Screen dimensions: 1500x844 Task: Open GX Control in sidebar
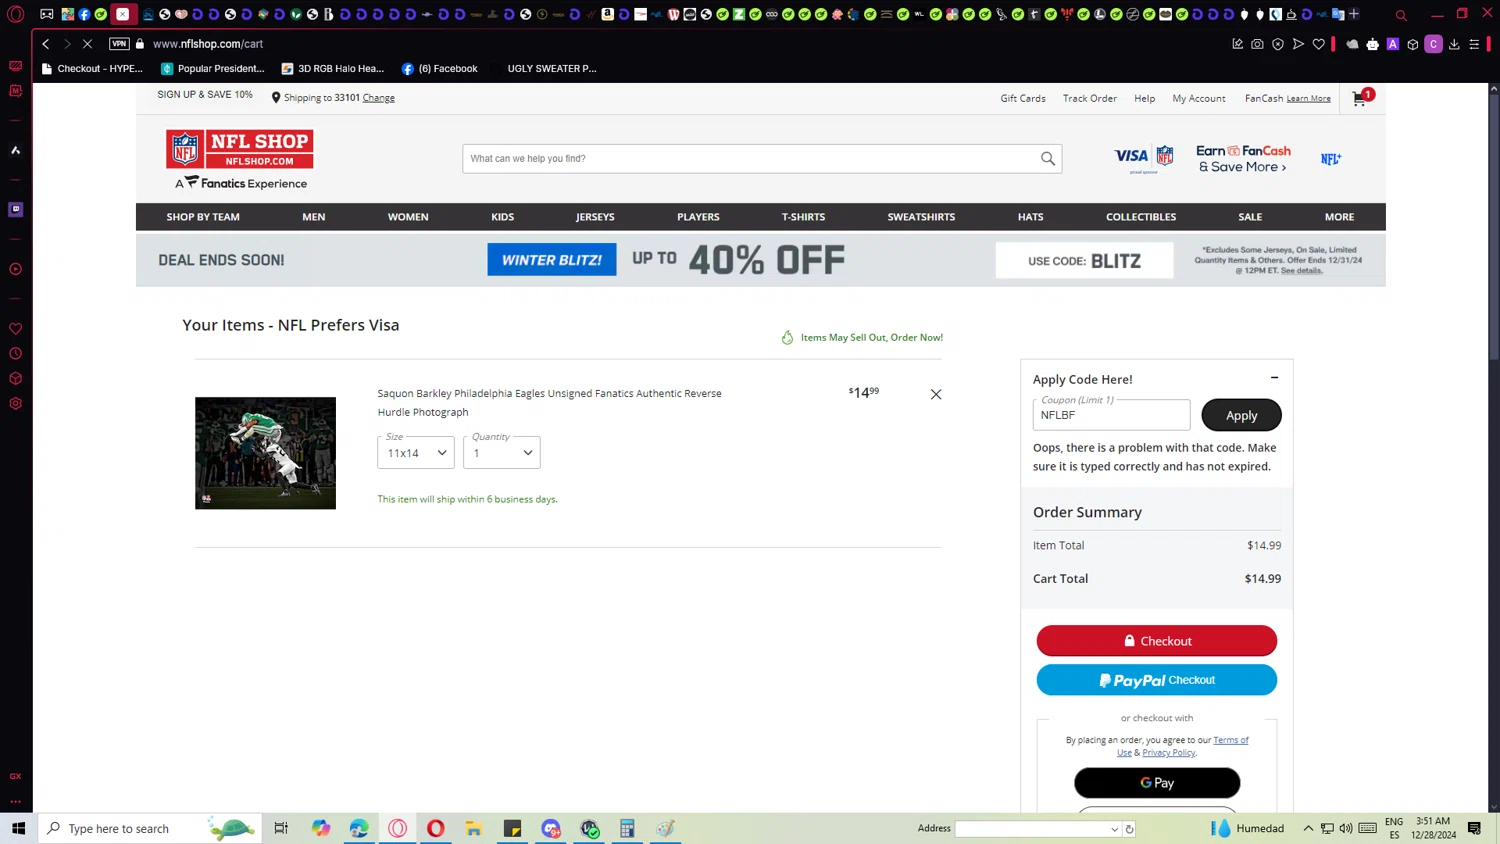tap(15, 776)
